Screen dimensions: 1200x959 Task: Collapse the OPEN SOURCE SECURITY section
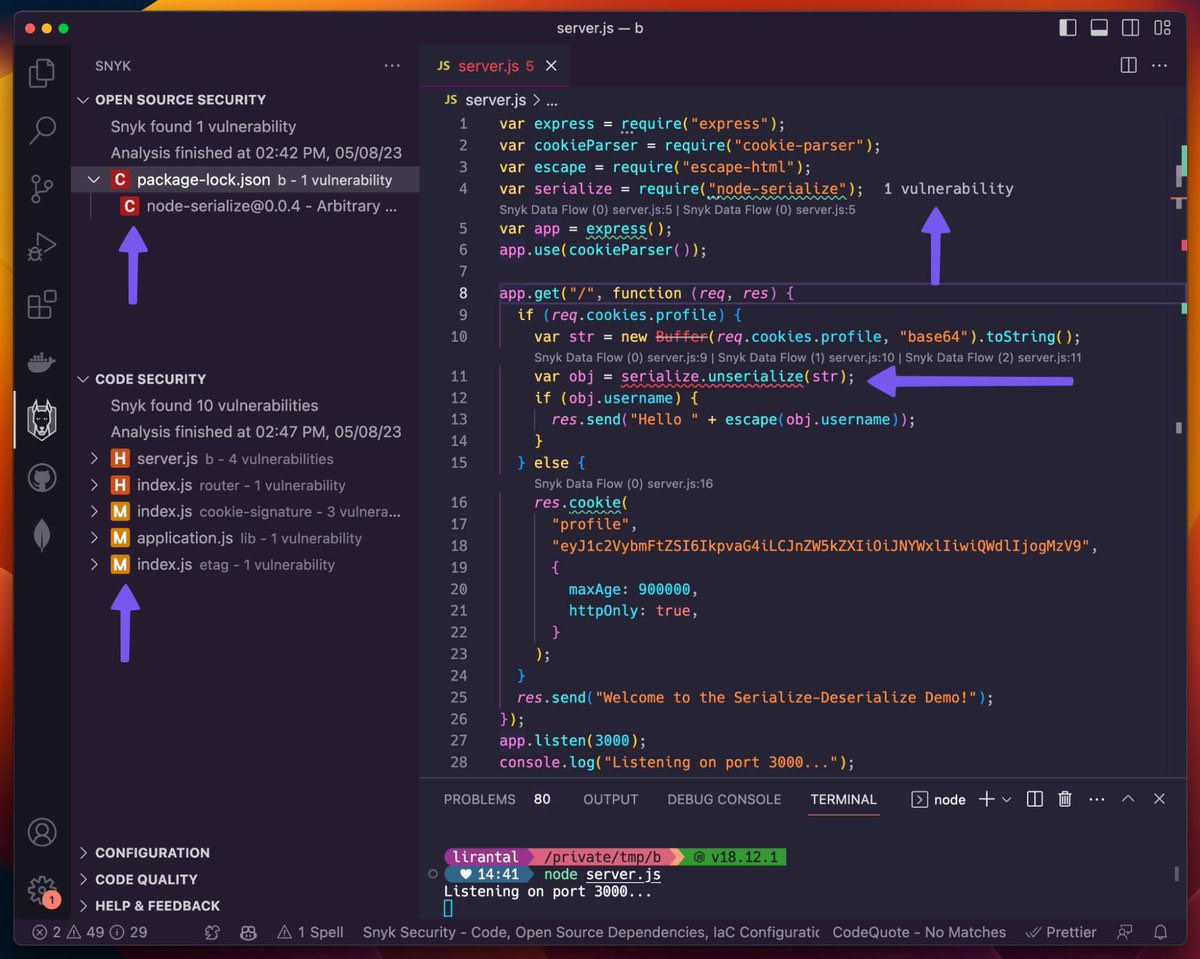[x=83, y=100]
